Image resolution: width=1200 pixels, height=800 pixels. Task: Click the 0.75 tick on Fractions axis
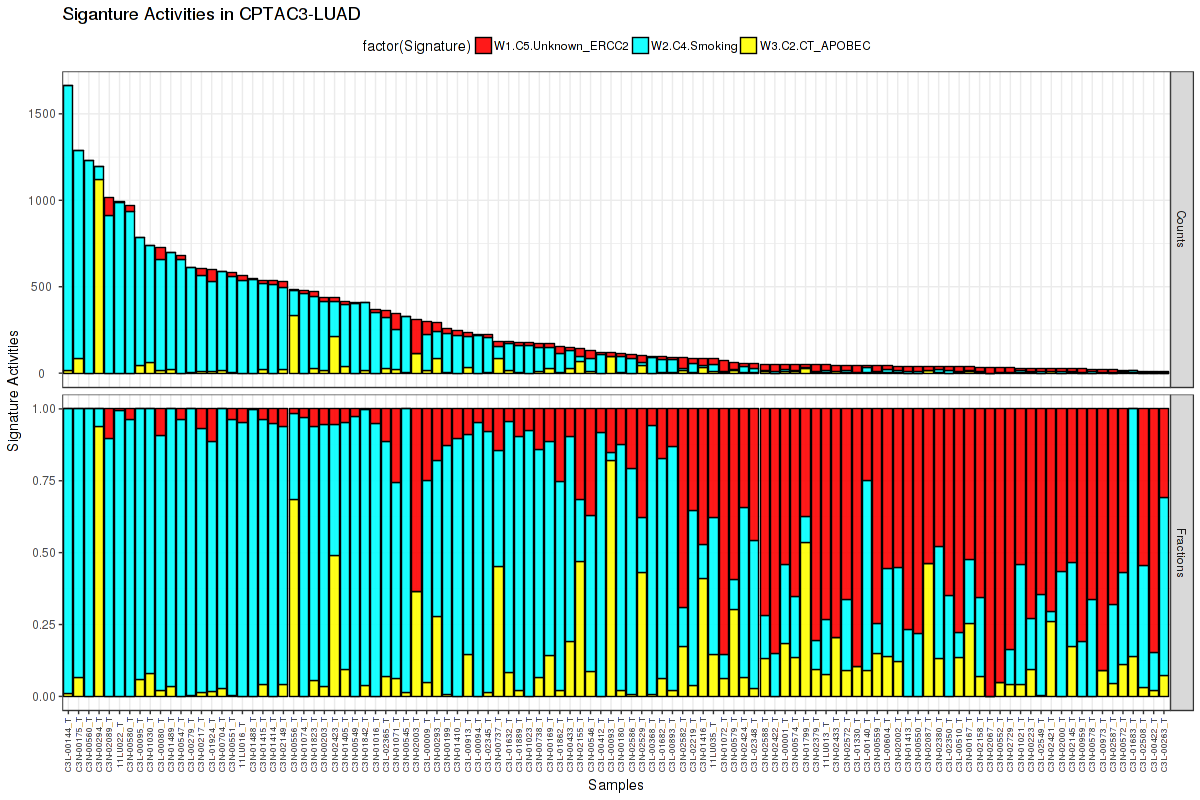click(42, 480)
